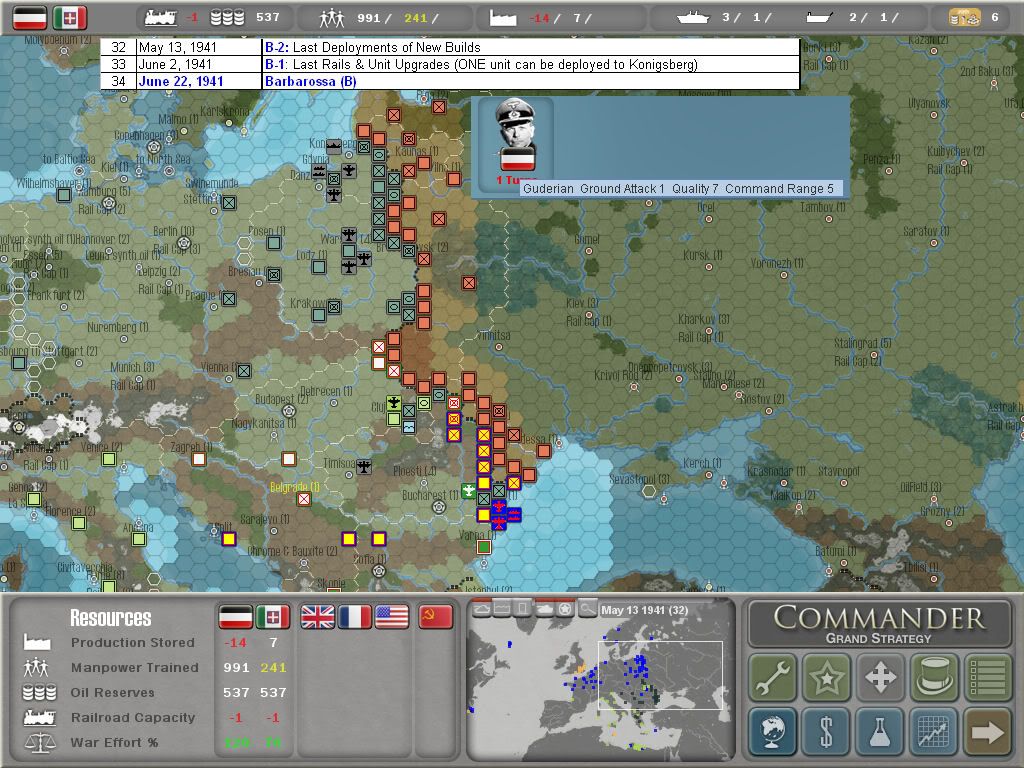Toggle the star filter above minimap
Viewport: 1024px width, 768px height.
566,608
